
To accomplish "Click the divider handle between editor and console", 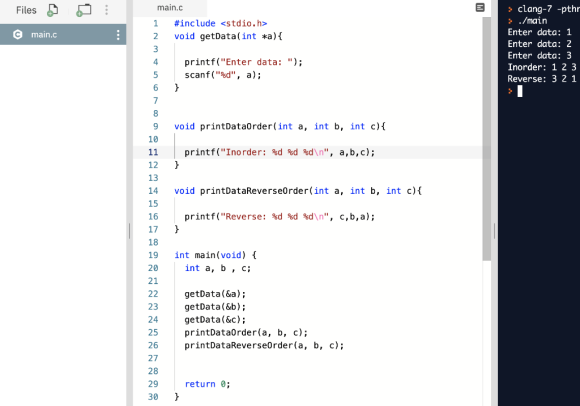I will pos(494,231).
